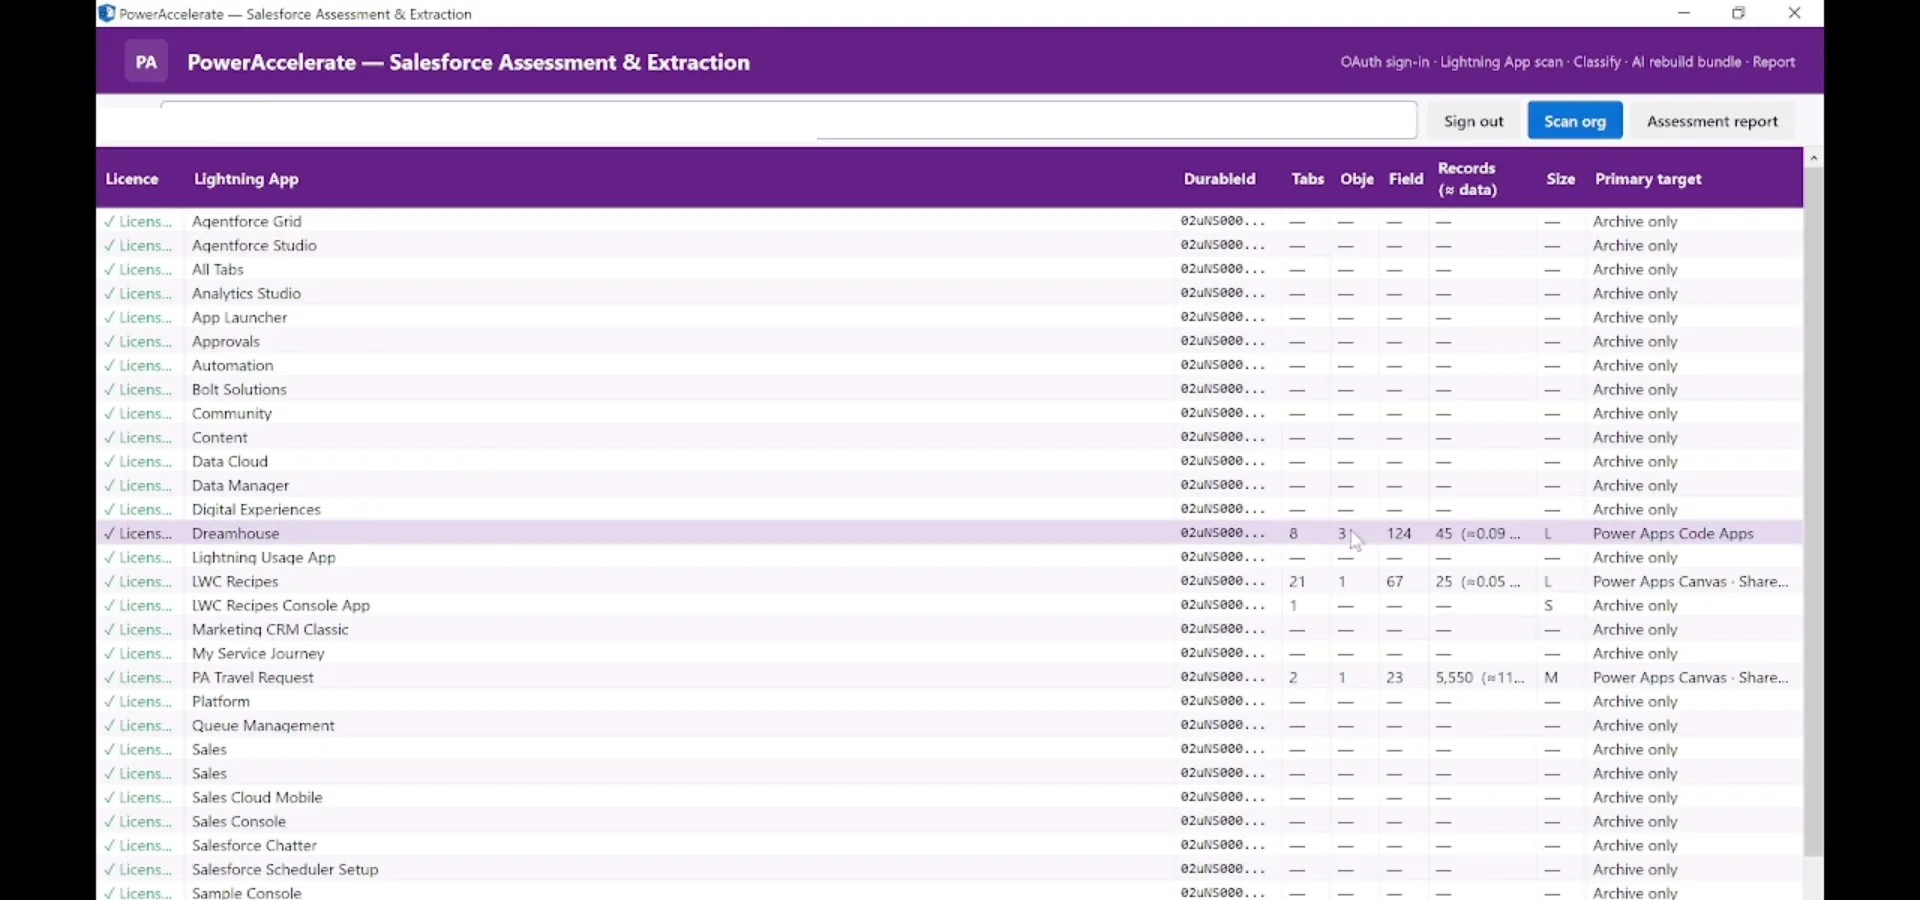Select the Bolt Solutions row
This screenshot has height=900, width=1920.
[x=950, y=389]
